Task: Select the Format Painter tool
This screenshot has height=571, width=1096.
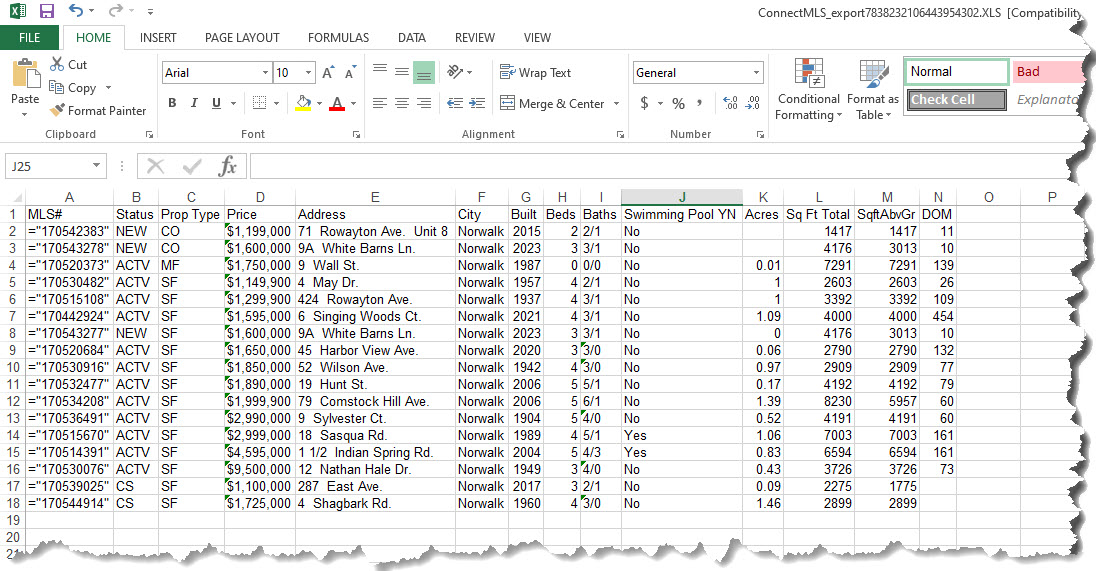Action: click(98, 111)
